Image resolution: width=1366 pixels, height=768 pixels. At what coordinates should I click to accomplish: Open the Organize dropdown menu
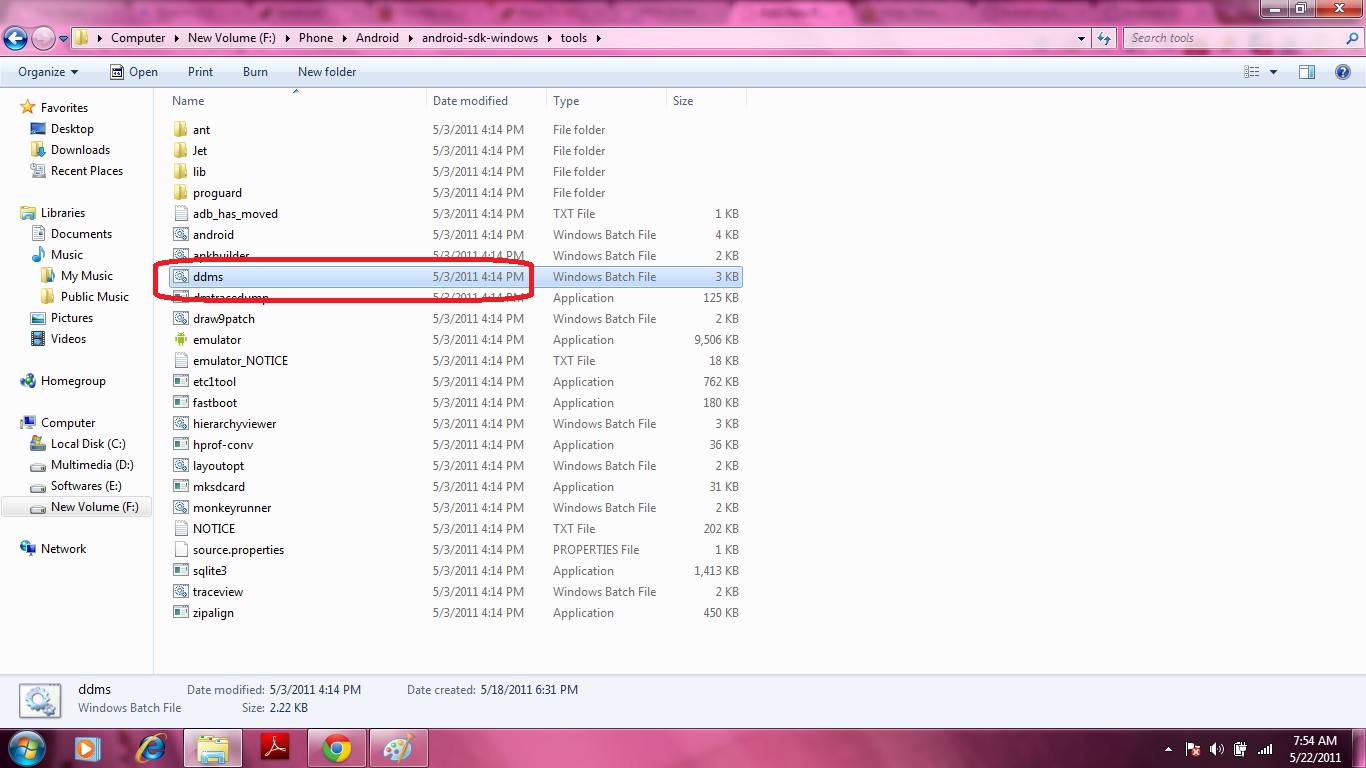[x=47, y=72]
